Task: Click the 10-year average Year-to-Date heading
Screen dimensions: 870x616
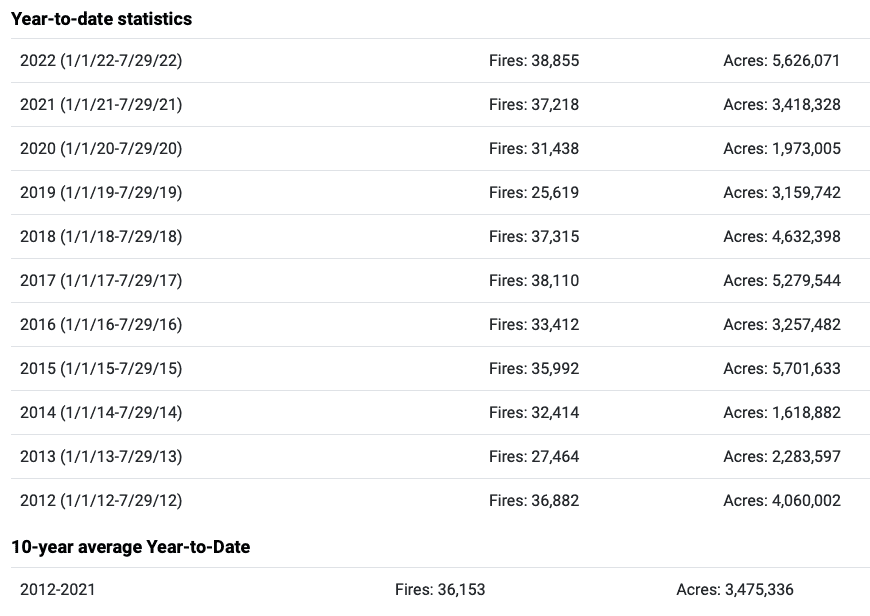Action: [x=130, y=547]
